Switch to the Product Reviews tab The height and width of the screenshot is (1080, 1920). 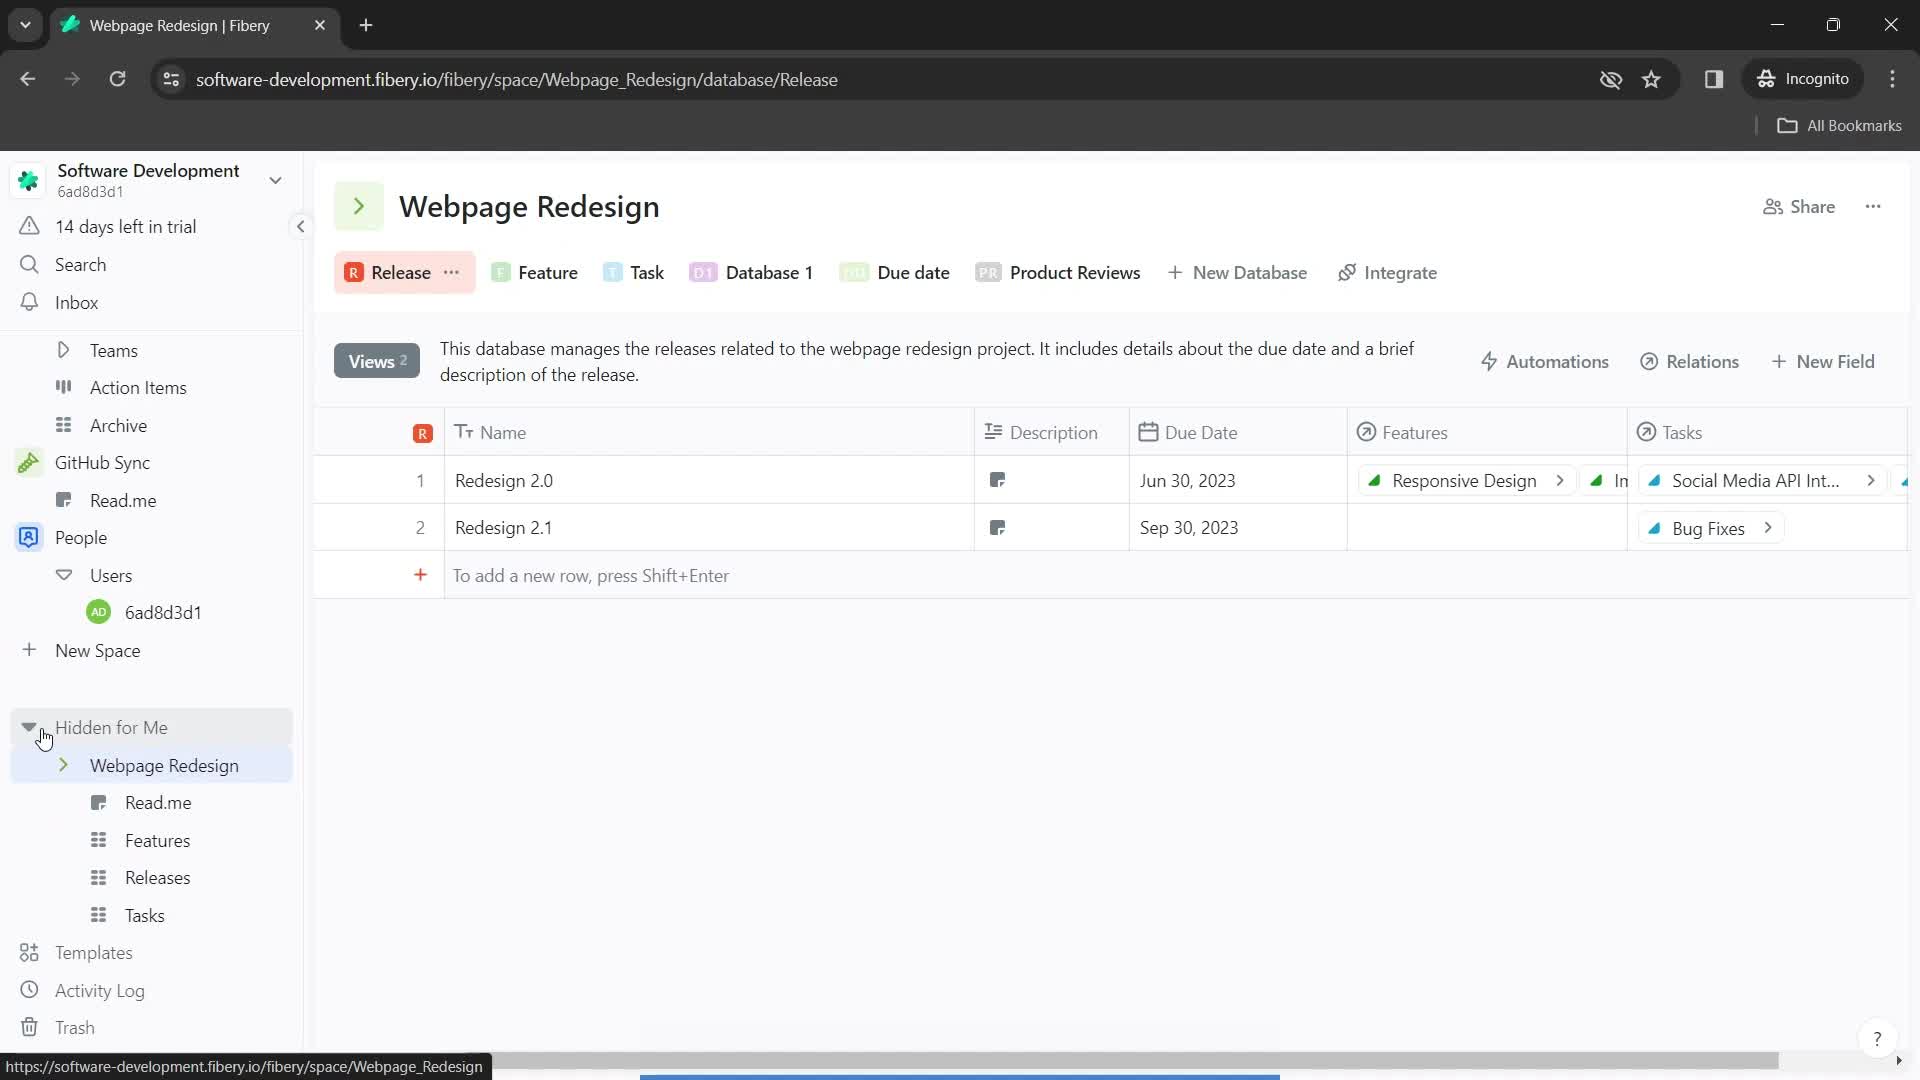pyautogui.click(x=1058, y=273)
